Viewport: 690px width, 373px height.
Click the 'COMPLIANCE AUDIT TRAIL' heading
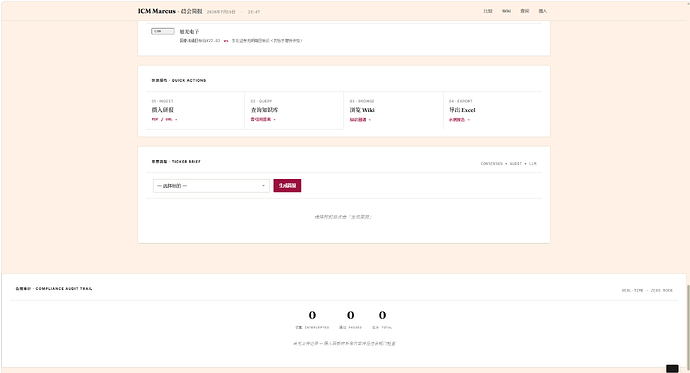(x=54, y=289)
